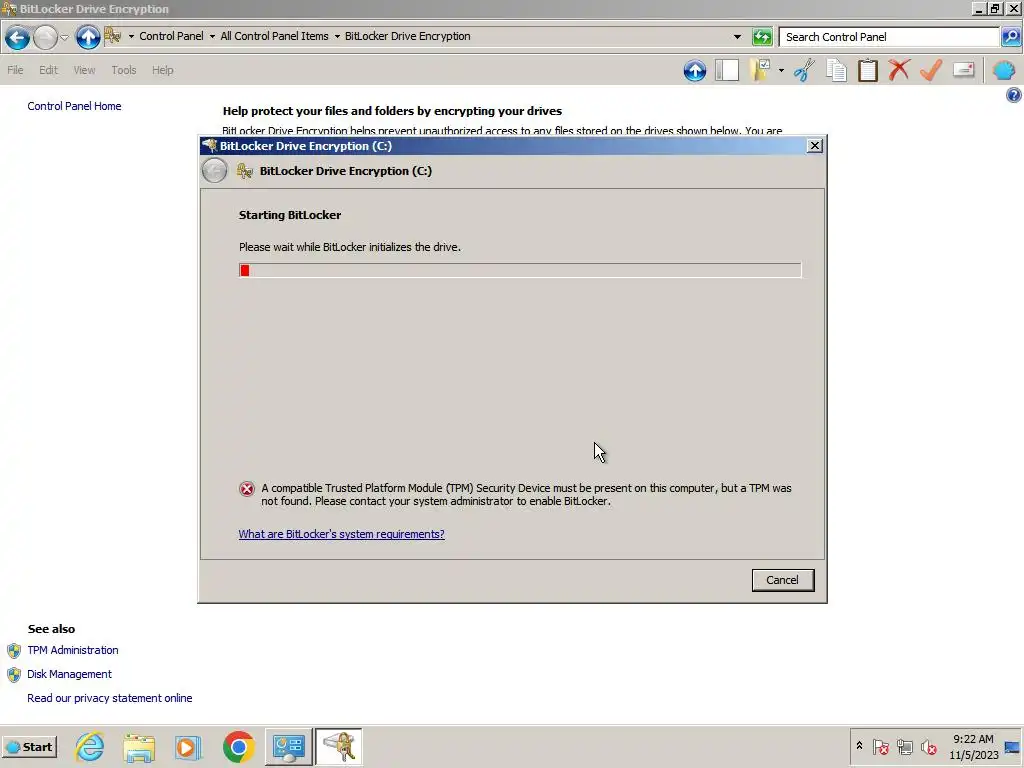Image resolution: width=1024 pixels, height=768 pixels.
Task: Click the Start button
Action: click(29, 747)
